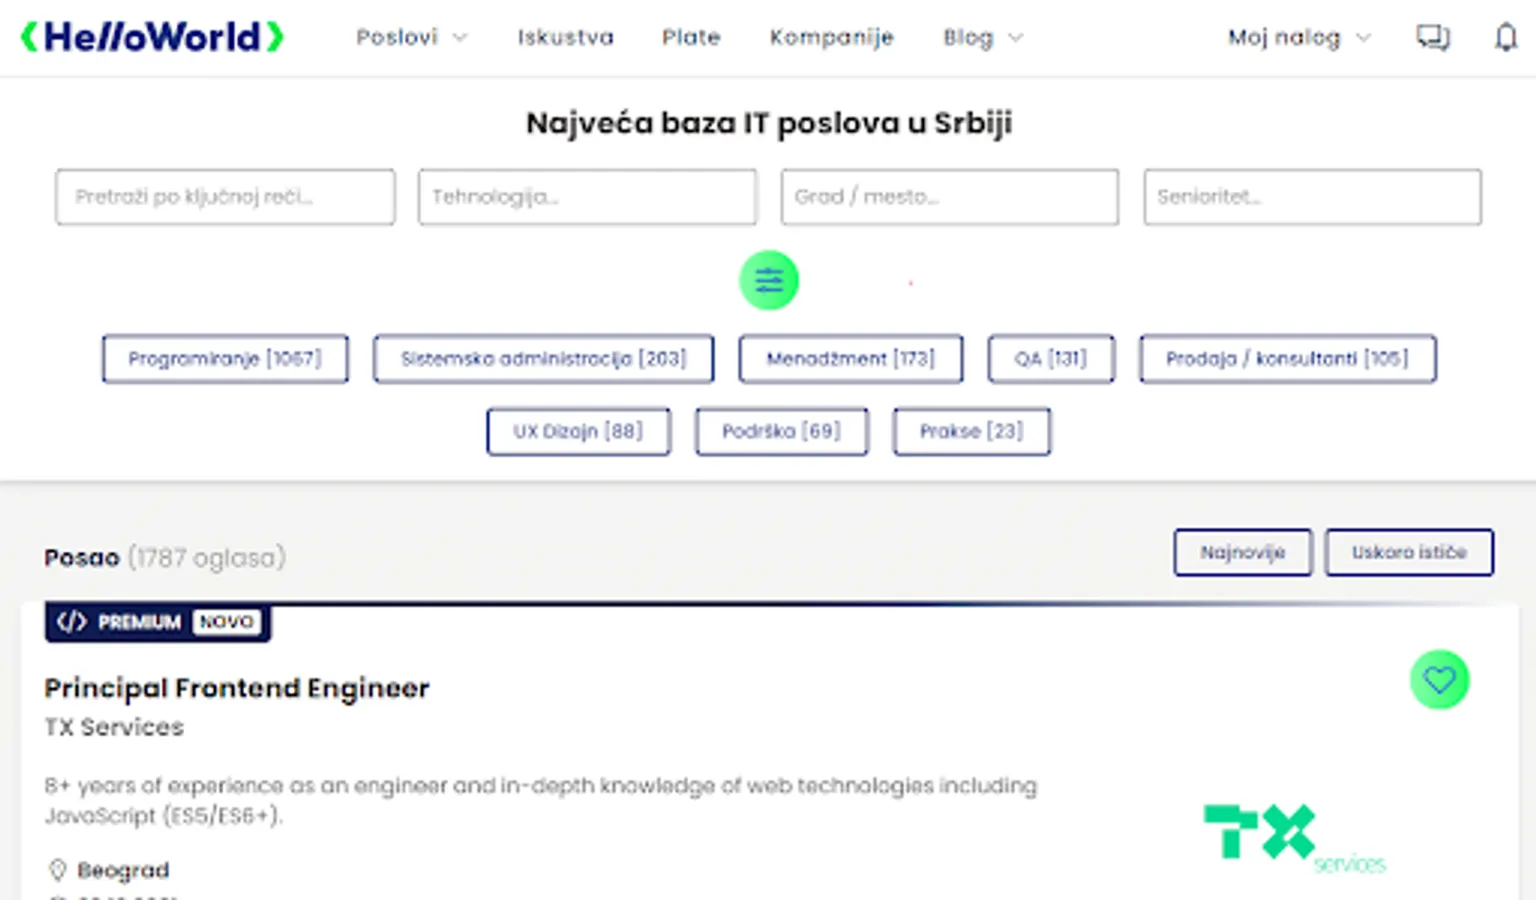
Task: Open the Kompanije menu item
Action: click(x=831, y=38)
